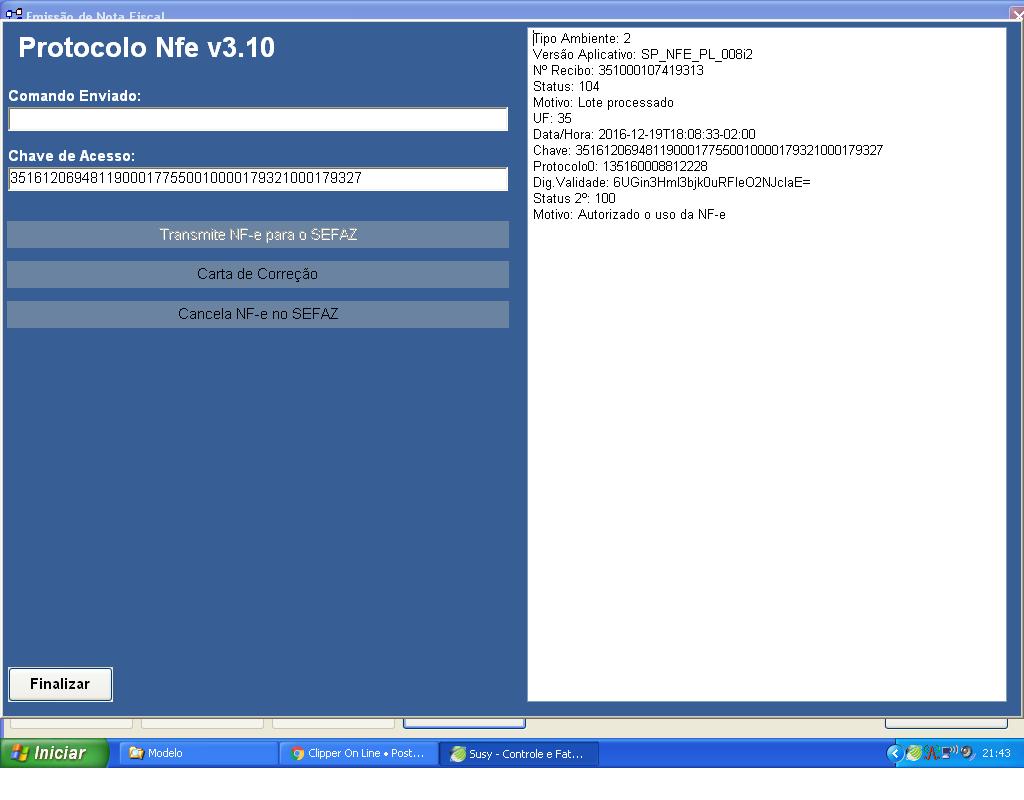Click the Tipo Ambiente: 2 line
Image resolution: width=1024 pixels, height=800 pixels.
(581, 39)
